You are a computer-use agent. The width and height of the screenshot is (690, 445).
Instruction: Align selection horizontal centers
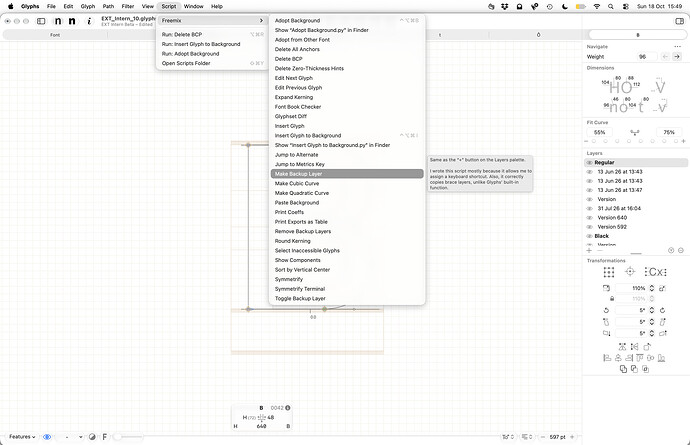click(618, 358)
